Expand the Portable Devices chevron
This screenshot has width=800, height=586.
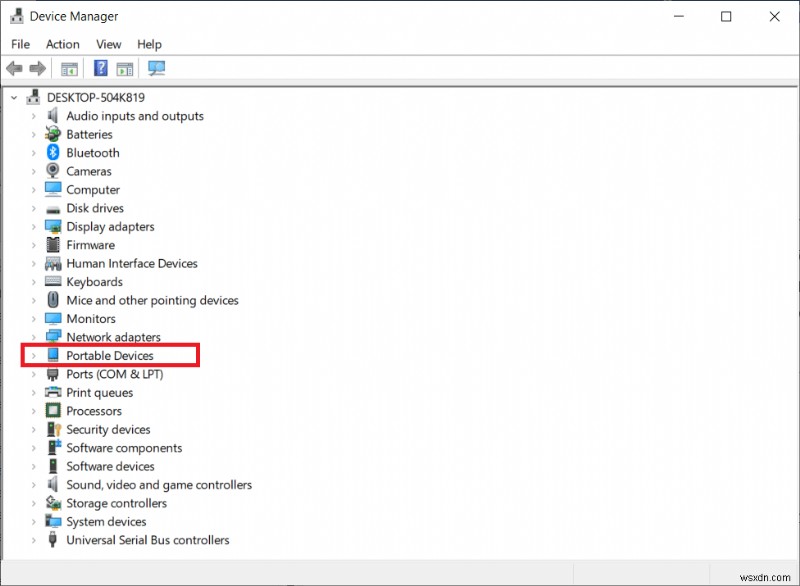[x=34, y=356]
